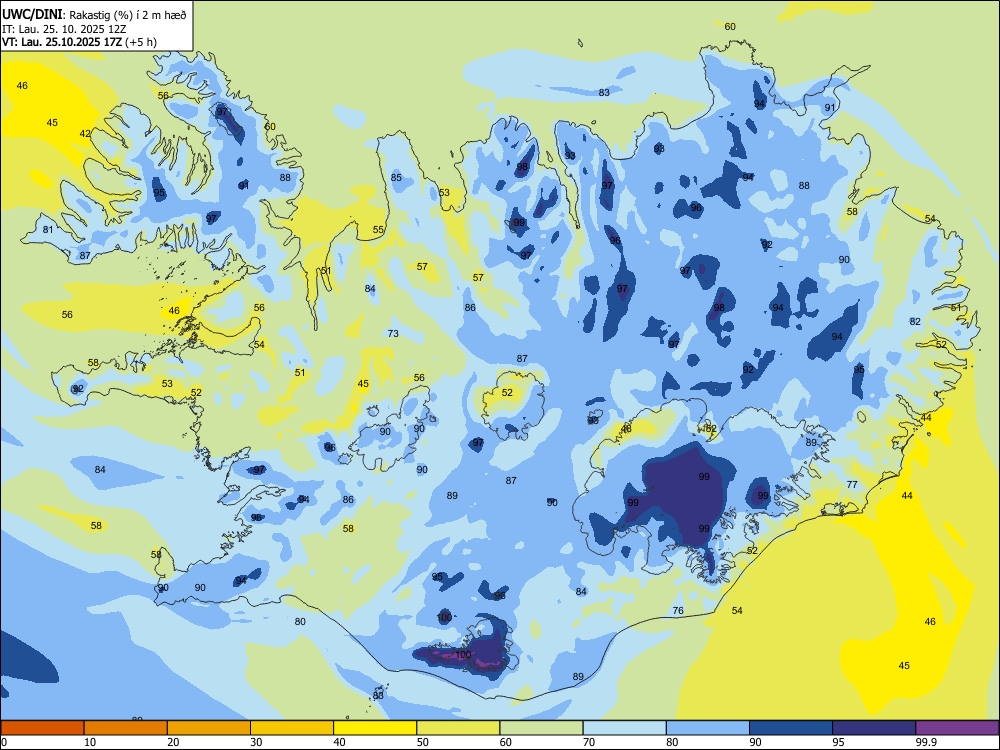Click the 'VT: Lau. 25.10.2025 17Z' line
1000x750 pixels.
[x=62, y=42]
